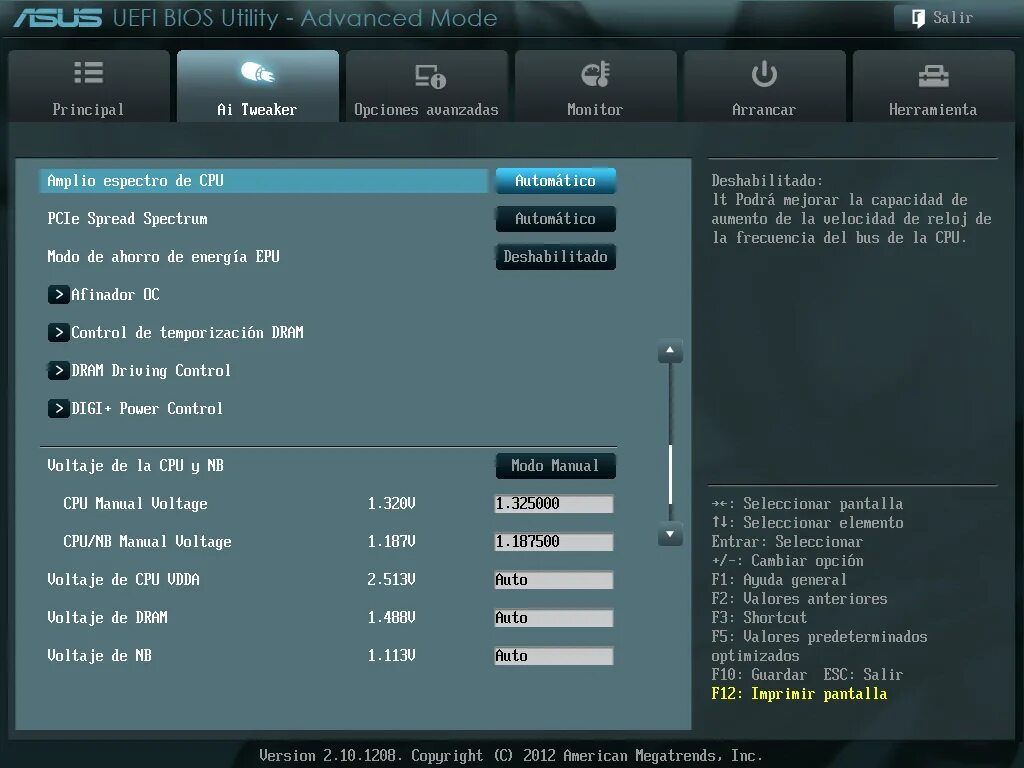Click the white scrollbar thumb
1024x768 pixels.
point(671,474)
